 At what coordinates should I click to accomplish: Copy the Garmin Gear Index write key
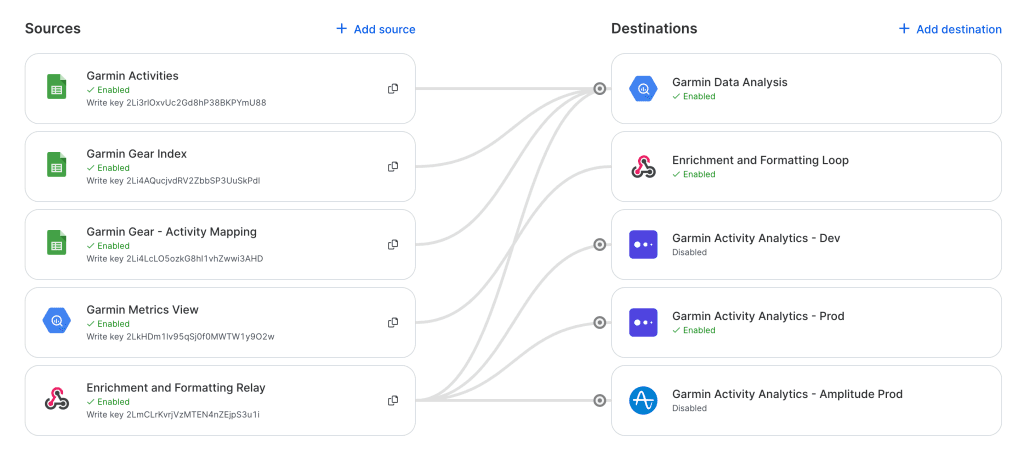[x=393, y=167]
